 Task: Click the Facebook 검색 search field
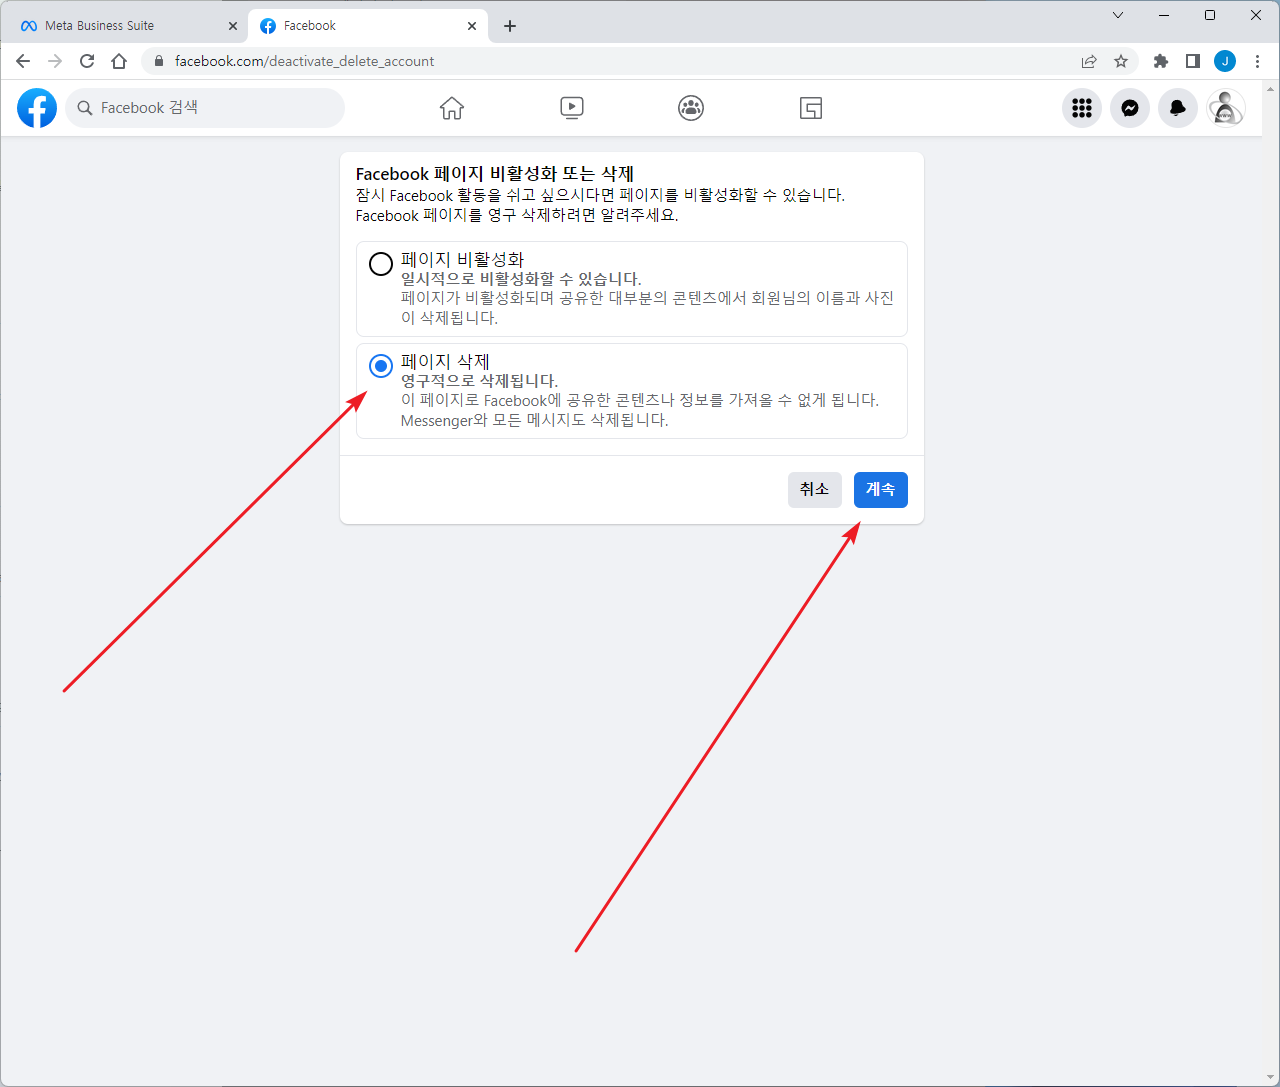205,108
